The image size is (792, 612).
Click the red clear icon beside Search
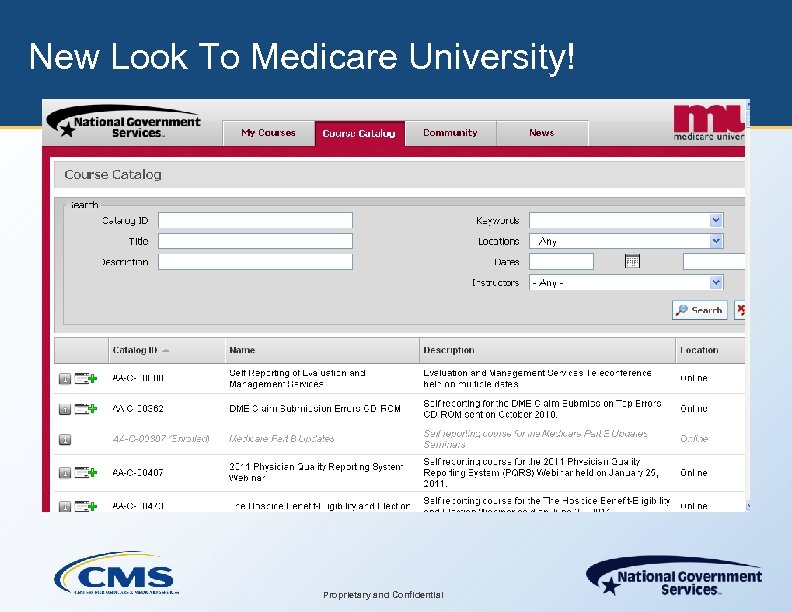click(740, 310)
